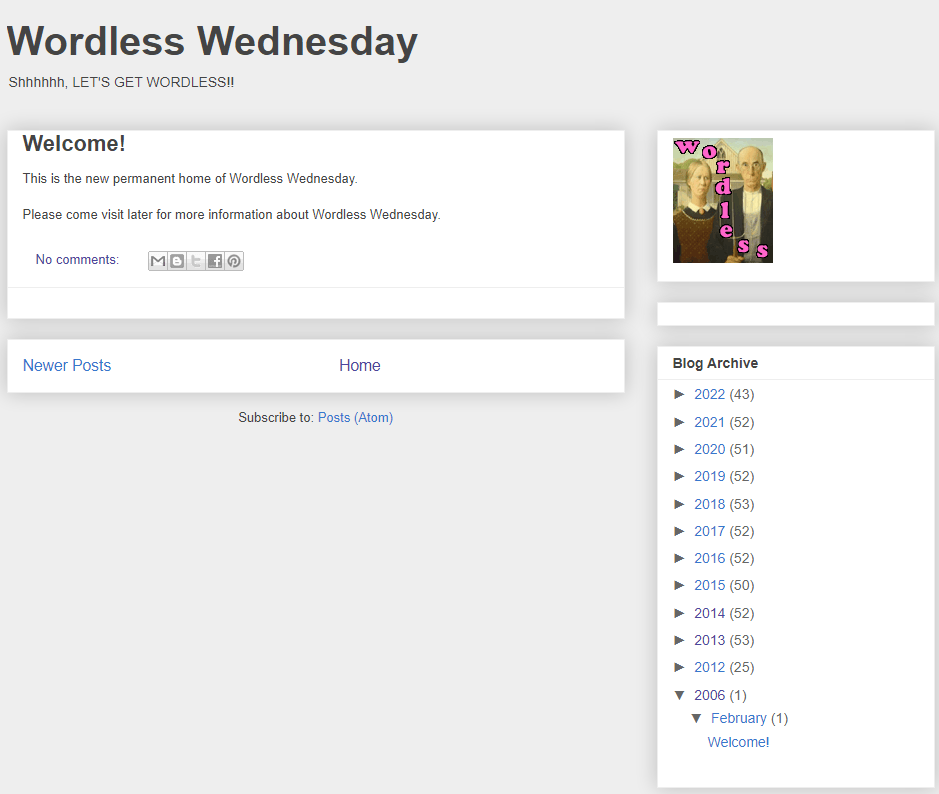The image size is (939, 794).
Task: Click the Wordless American Gothic image
Action: point(722,200)
